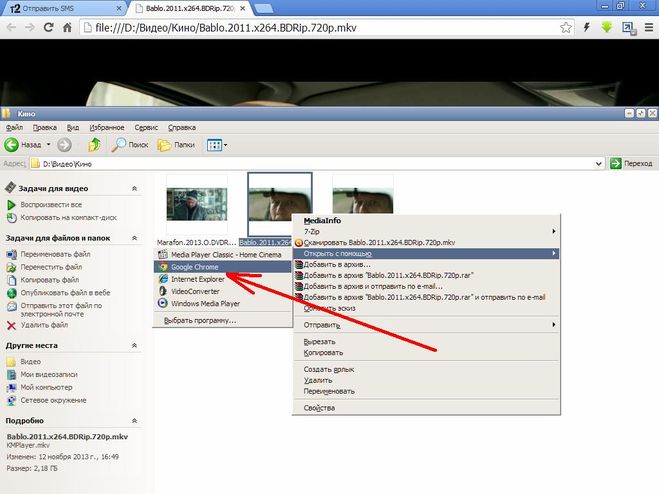Click the lightning bolt extension icon

pyautogui.click(x=587, y=28)
